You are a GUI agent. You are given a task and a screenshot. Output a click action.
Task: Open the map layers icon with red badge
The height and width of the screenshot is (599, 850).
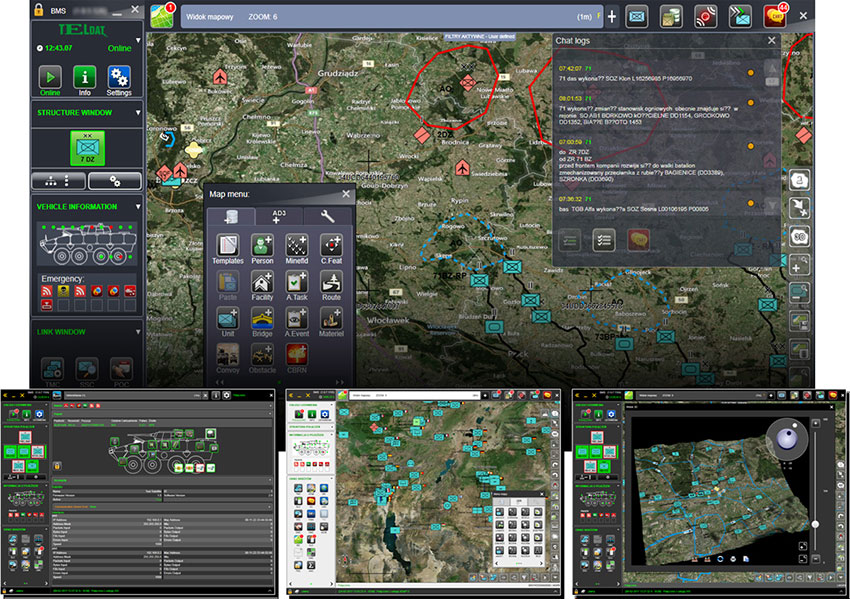162,16
